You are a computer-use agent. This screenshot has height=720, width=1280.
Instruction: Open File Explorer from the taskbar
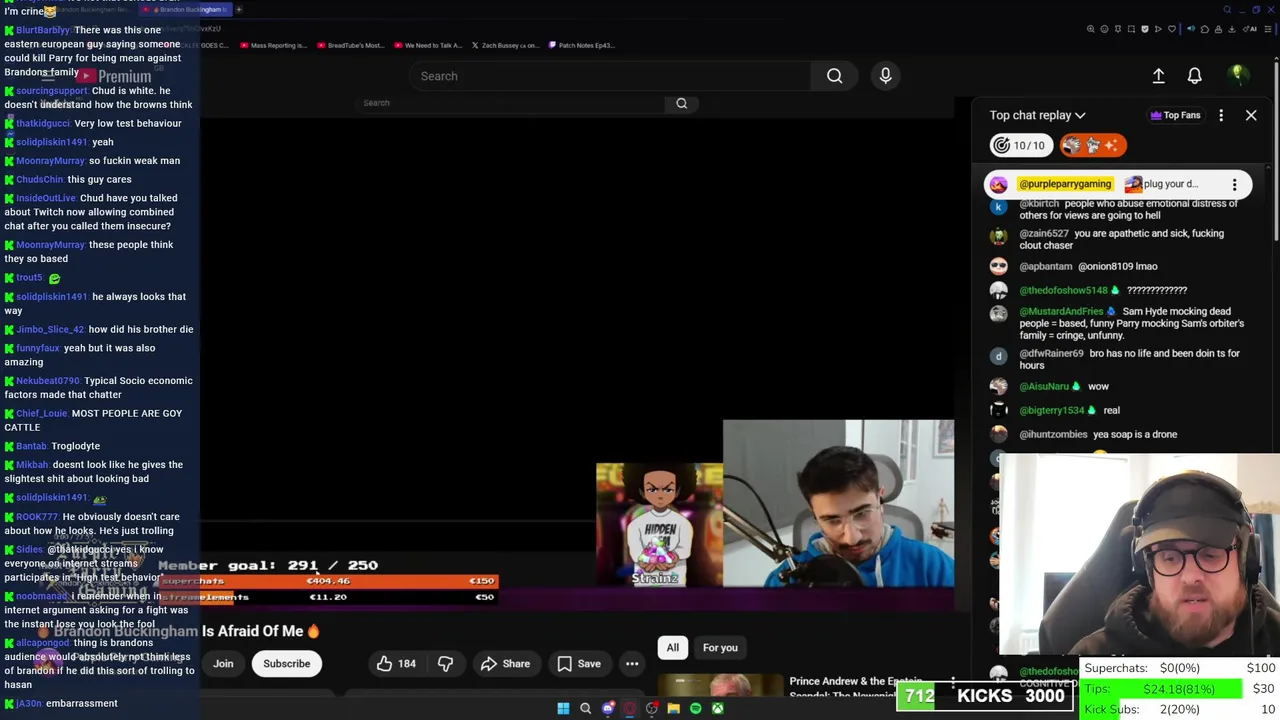[673, 709]
